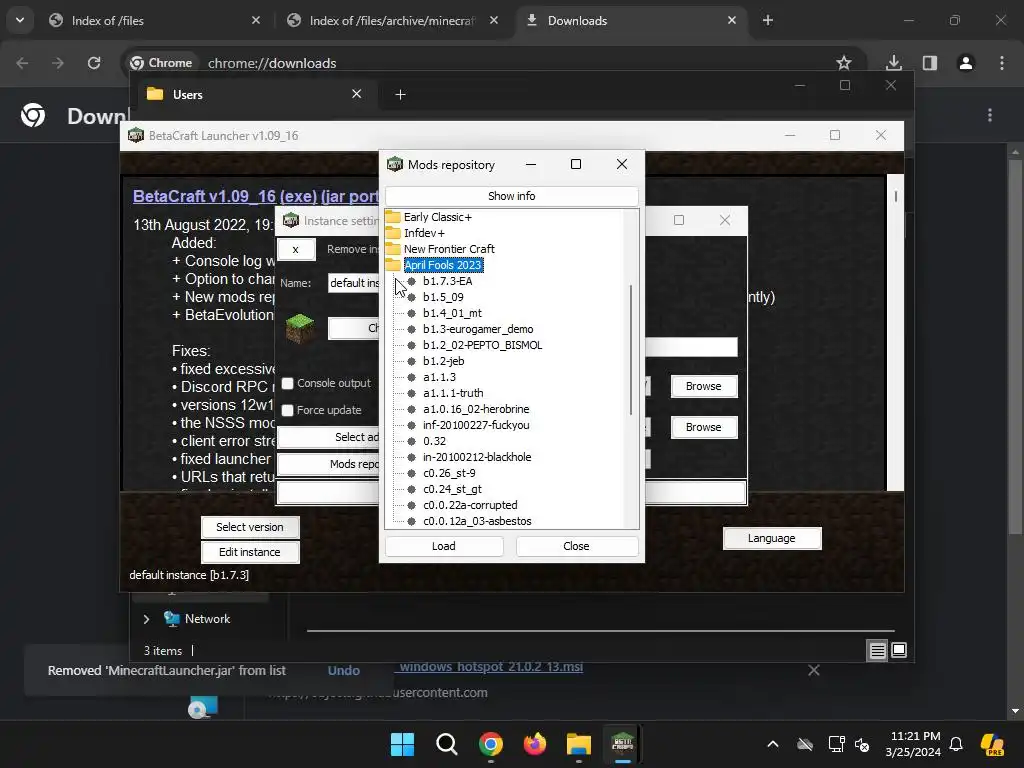Image resolution: width=1024 pixels, height=768 pixels.
Task: Switch to the Index of /files tab
Action: 154,20
